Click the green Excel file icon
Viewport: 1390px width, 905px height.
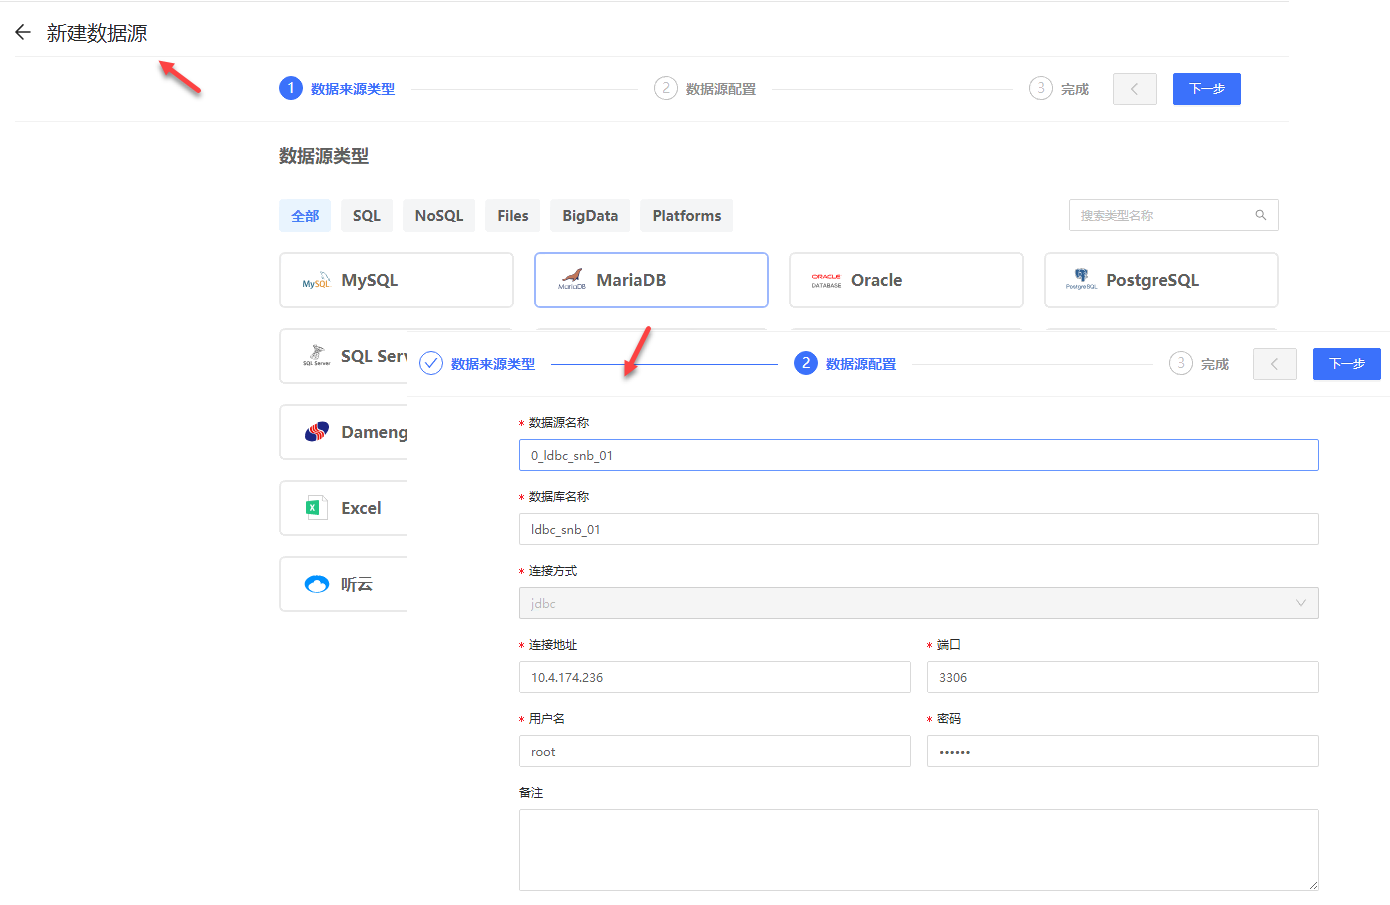(x=317, y=508)
